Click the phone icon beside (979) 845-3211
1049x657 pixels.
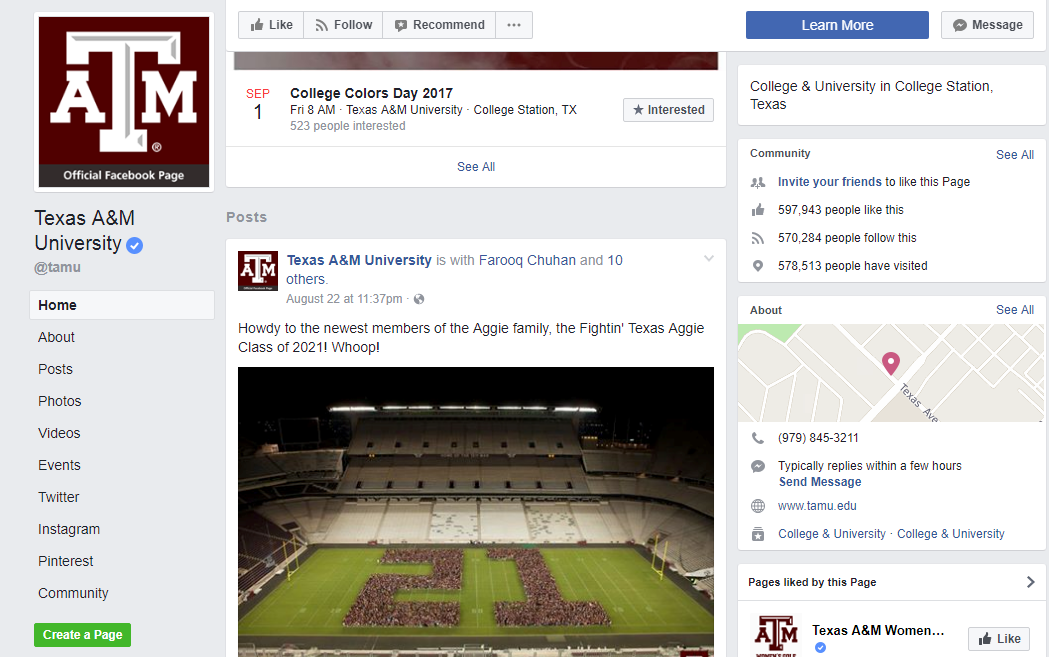[x=757, y=437]
